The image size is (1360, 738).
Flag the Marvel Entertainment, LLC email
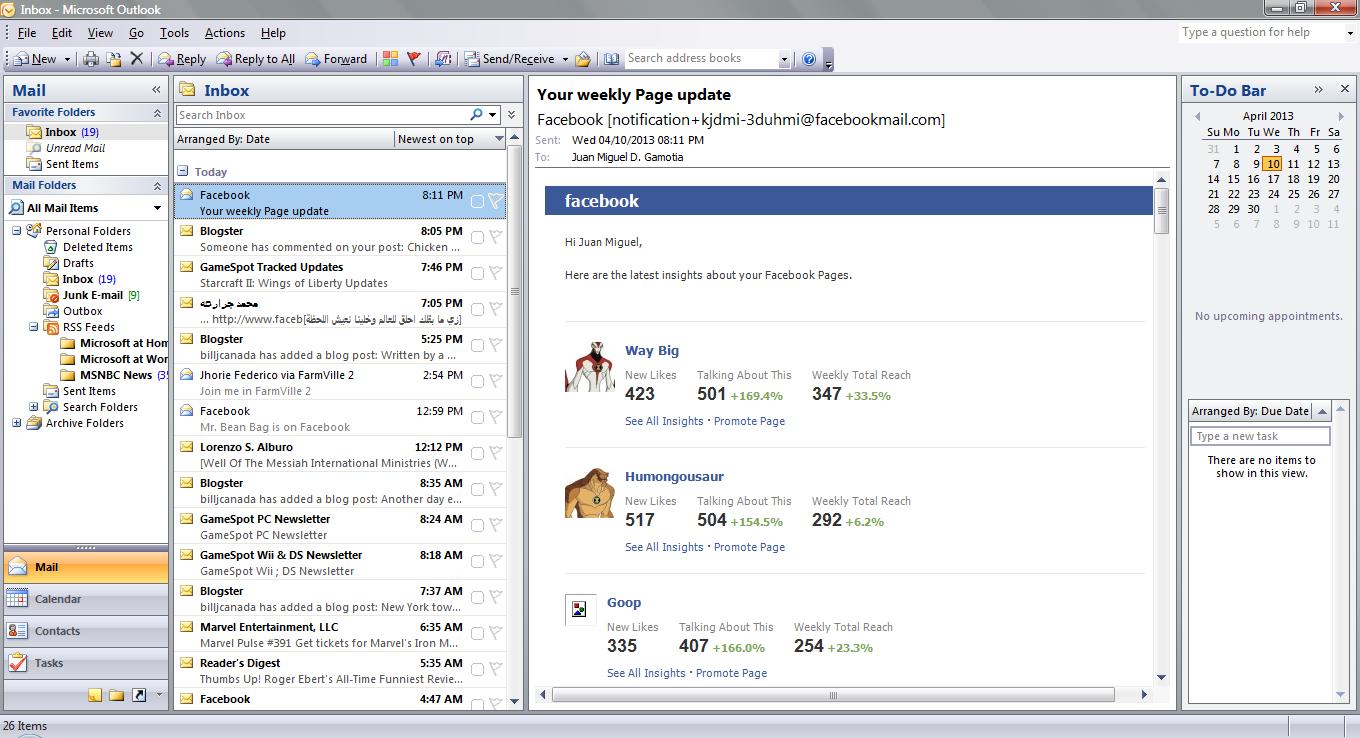(495, 634)
